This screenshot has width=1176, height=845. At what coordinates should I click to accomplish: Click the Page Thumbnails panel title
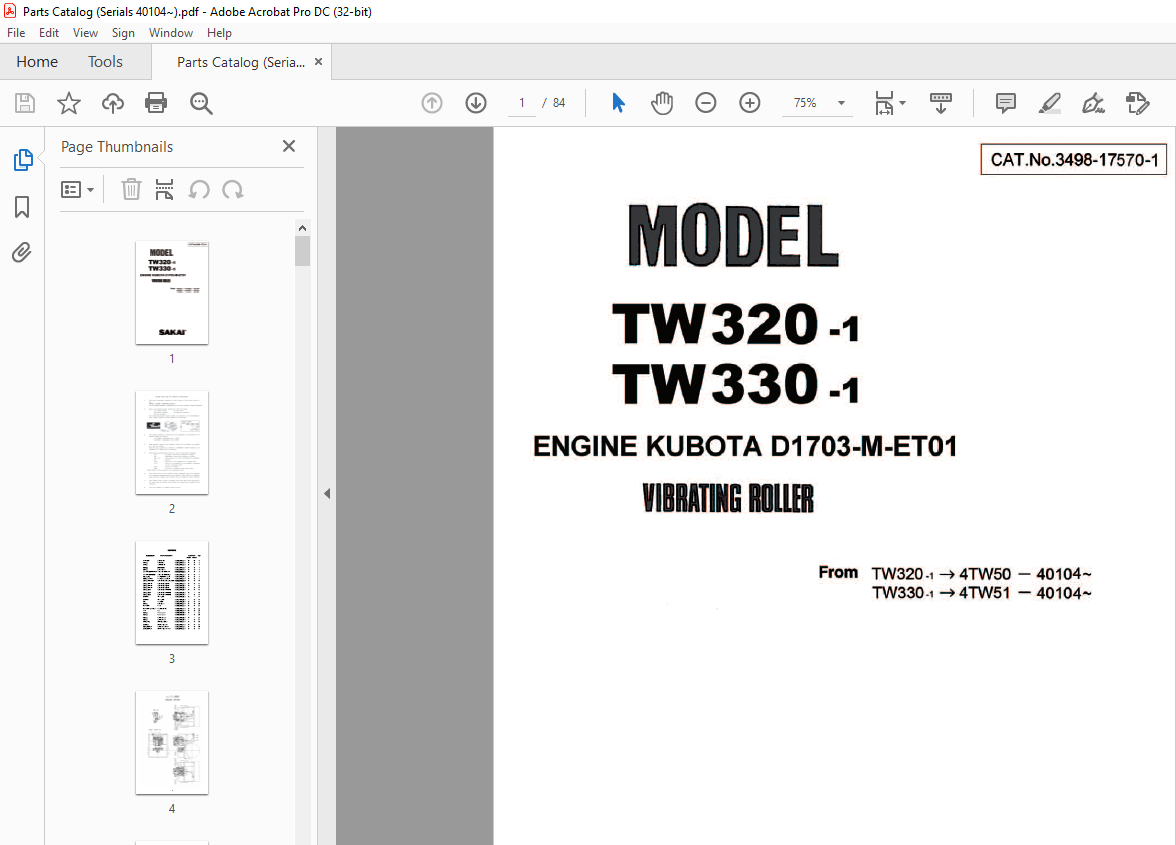coord(117,147)
